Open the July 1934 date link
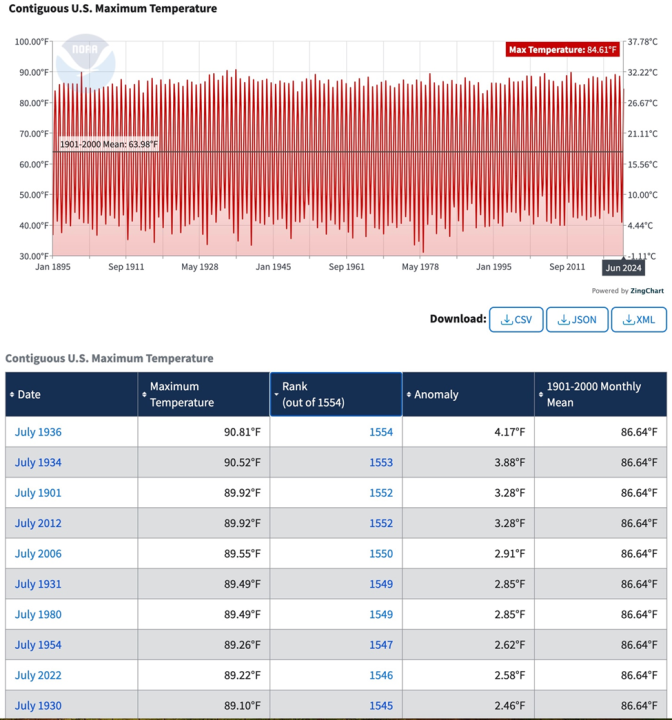 coord(38,462)
